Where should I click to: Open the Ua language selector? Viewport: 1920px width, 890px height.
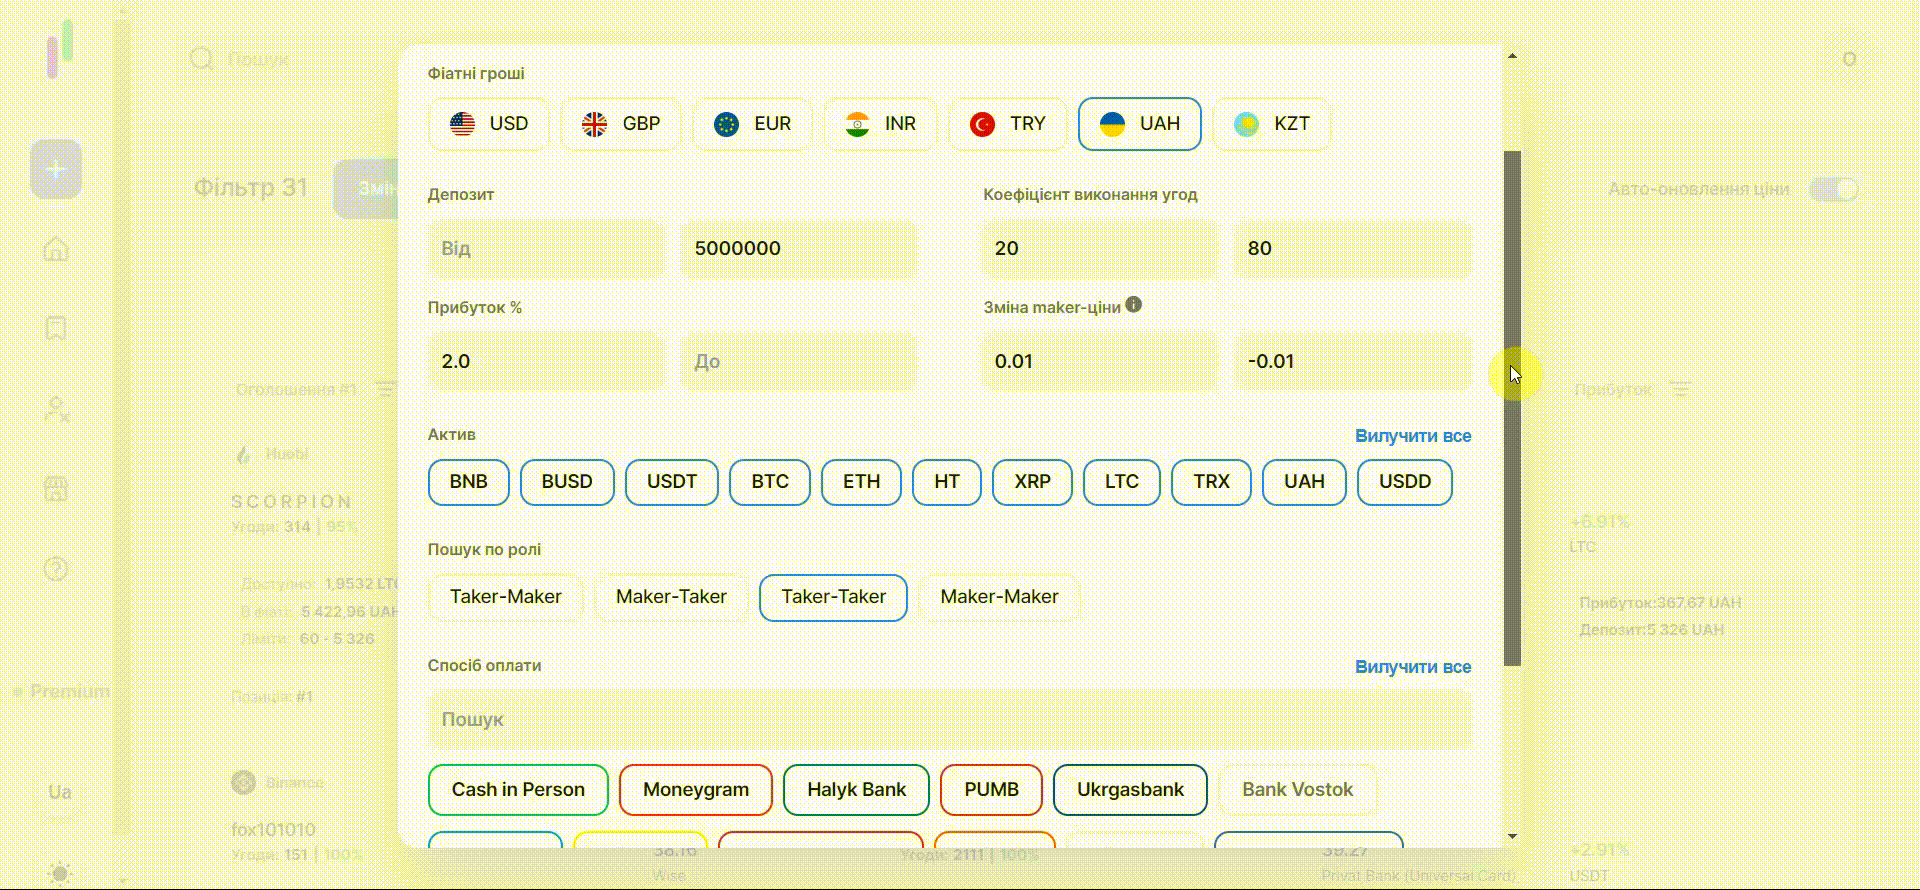click(x=59, y=792)
